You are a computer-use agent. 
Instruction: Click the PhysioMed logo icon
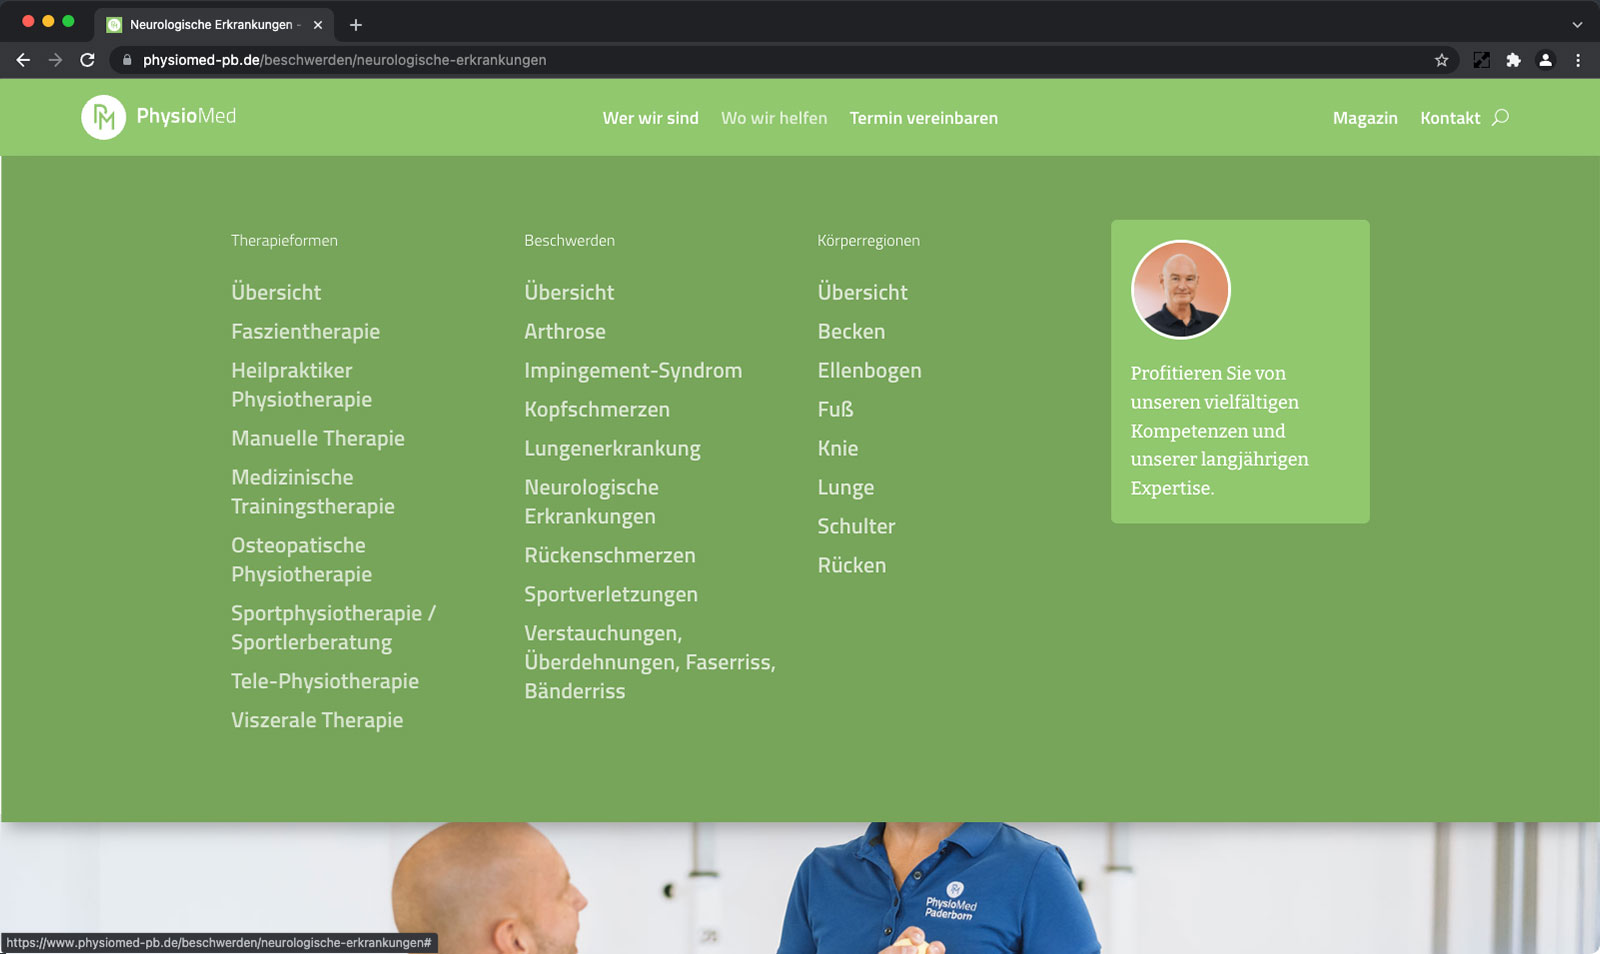click(103, 117)
